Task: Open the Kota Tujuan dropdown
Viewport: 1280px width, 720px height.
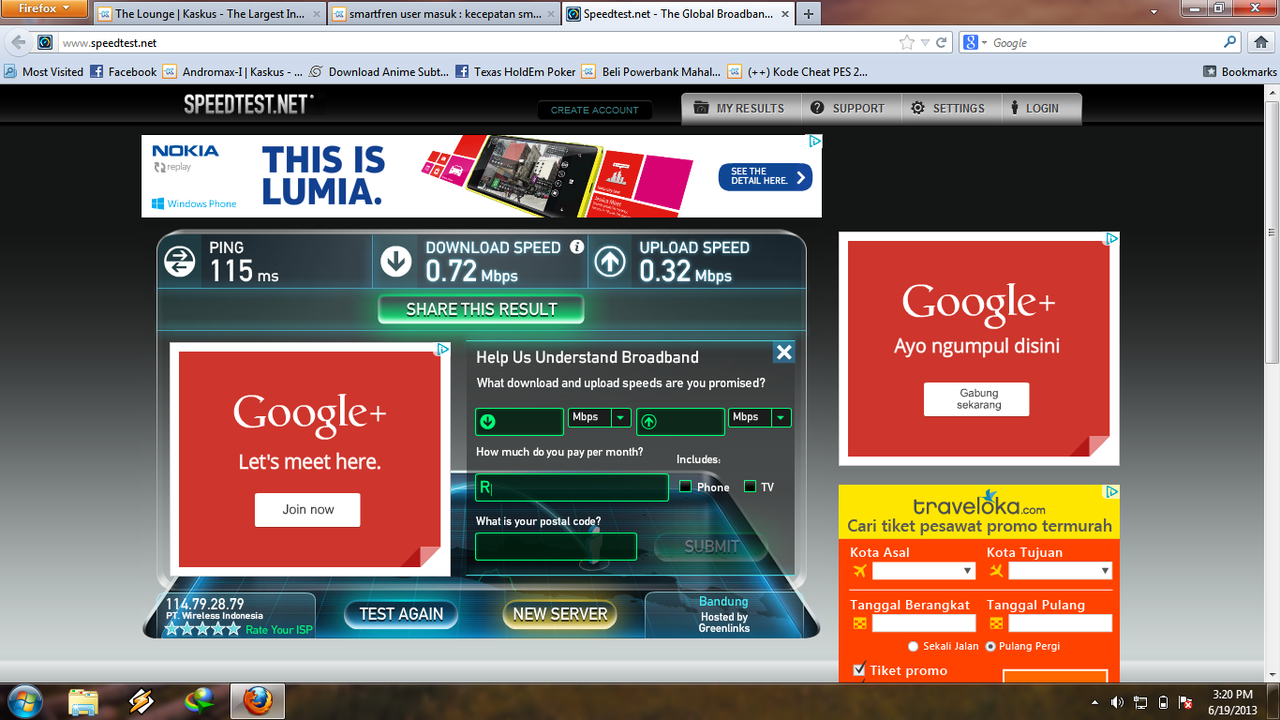Action: 1060,571
